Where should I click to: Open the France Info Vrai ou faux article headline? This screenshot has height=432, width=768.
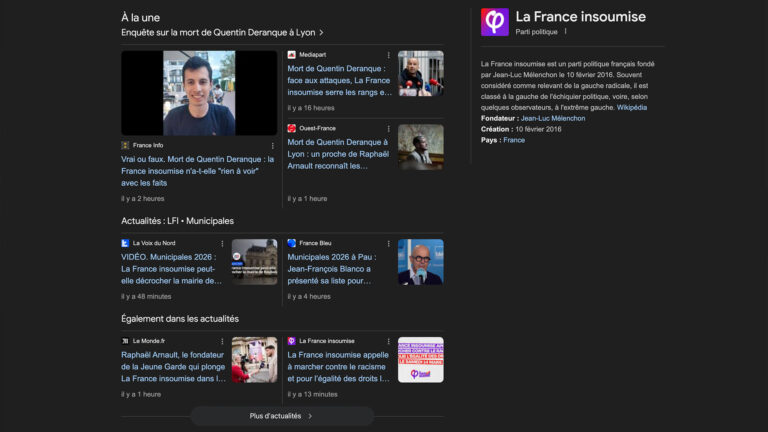coord(197,171)
